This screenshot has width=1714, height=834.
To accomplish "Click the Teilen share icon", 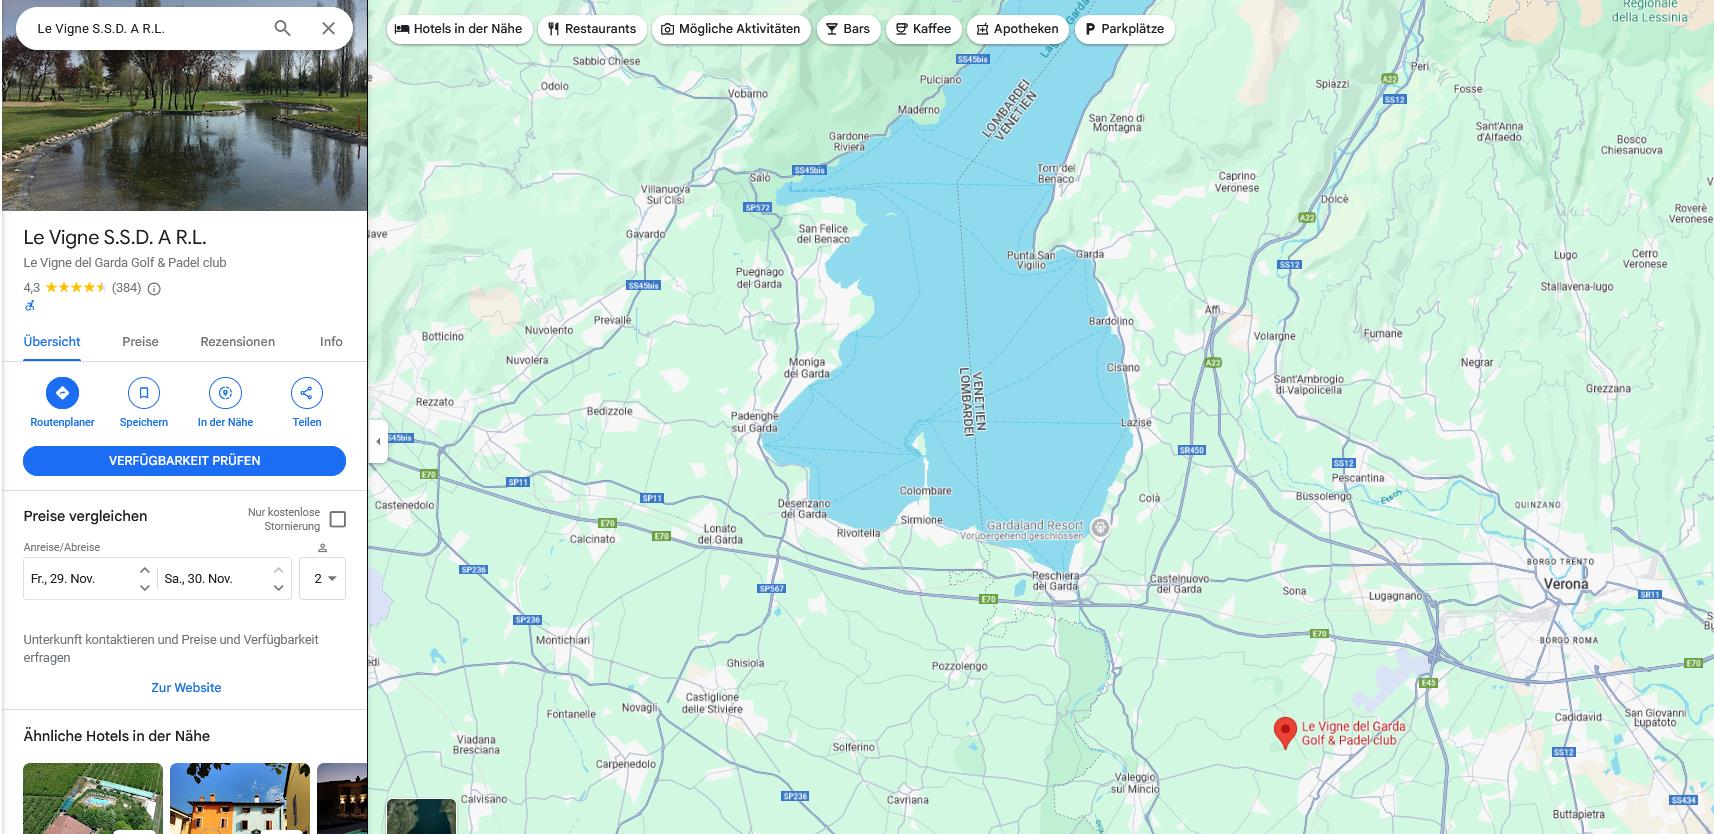I will click(x=307, y=393).
